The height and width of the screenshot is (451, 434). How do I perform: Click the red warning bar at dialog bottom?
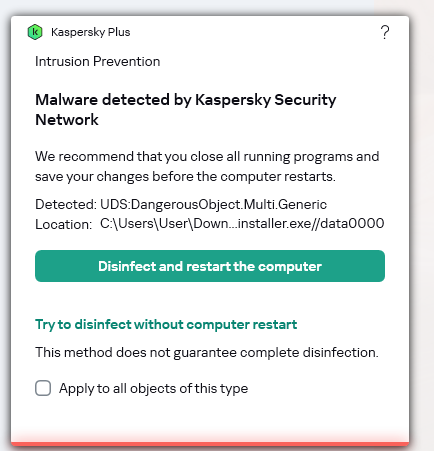[x=210, y=443]
